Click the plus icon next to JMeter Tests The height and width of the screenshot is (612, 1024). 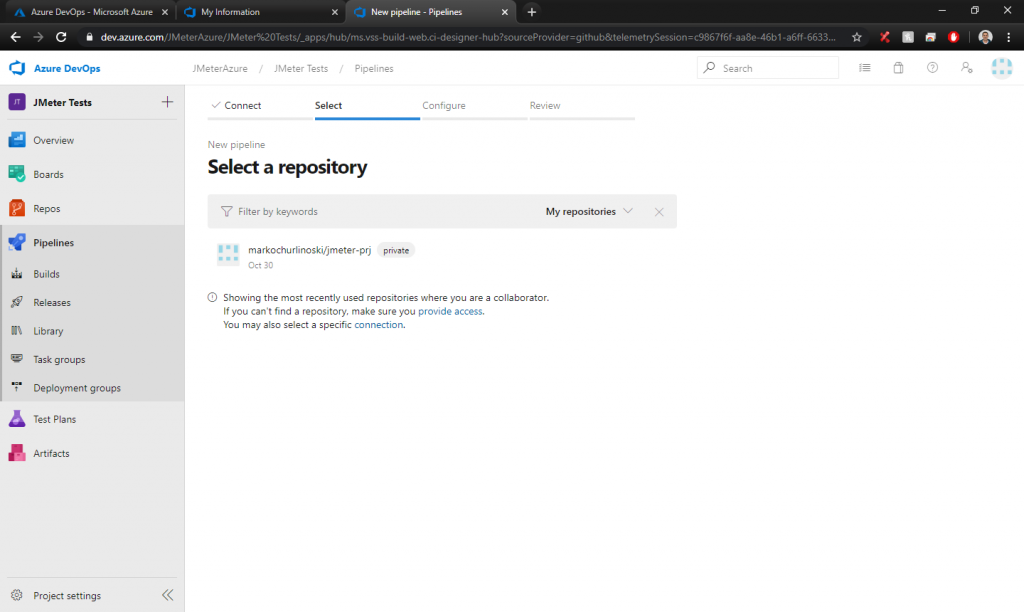point(167,102)
